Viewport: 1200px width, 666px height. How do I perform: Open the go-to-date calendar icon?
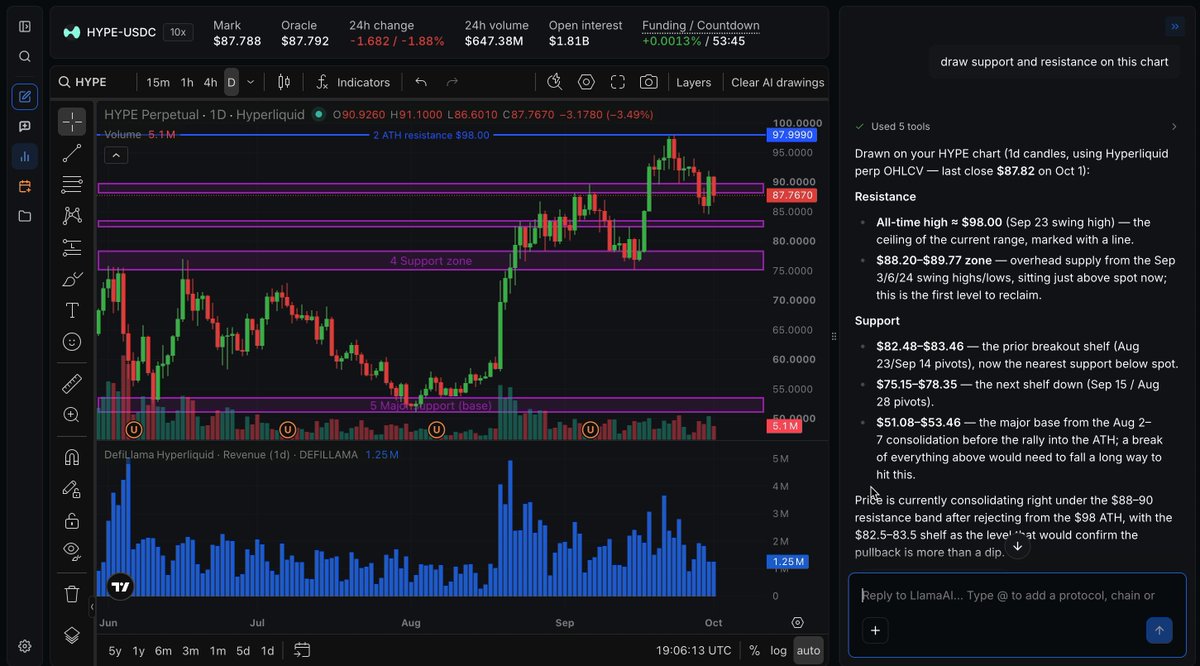pyautogui.click(x=303, y=651)
